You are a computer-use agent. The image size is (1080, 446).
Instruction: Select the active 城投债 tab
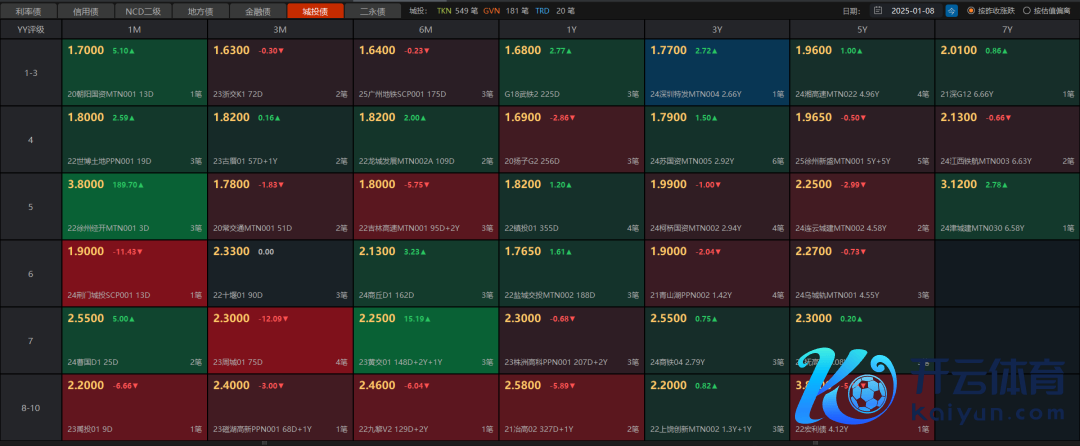tap(314, 11)
